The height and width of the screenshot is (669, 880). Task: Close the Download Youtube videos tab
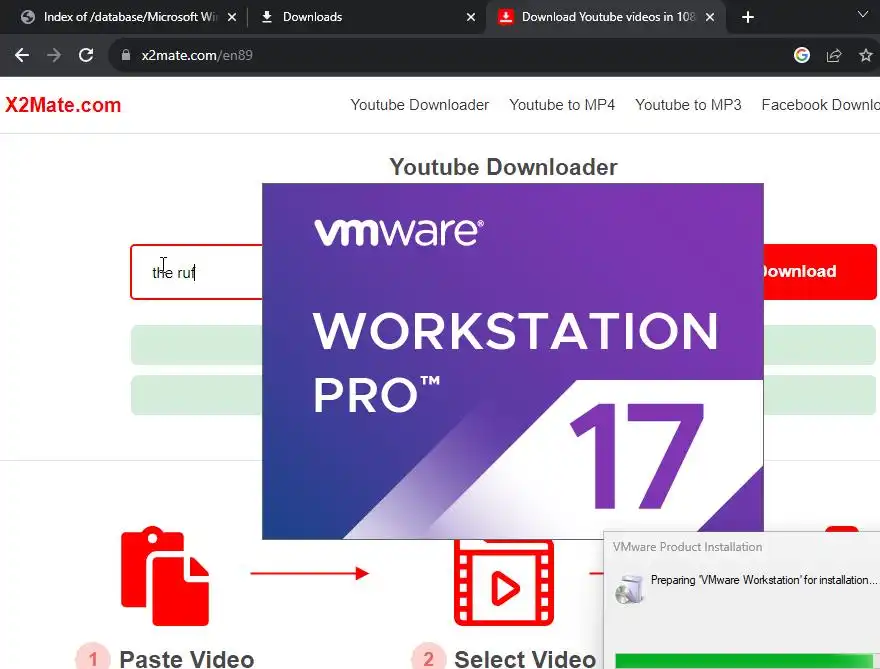click(710, 17)
